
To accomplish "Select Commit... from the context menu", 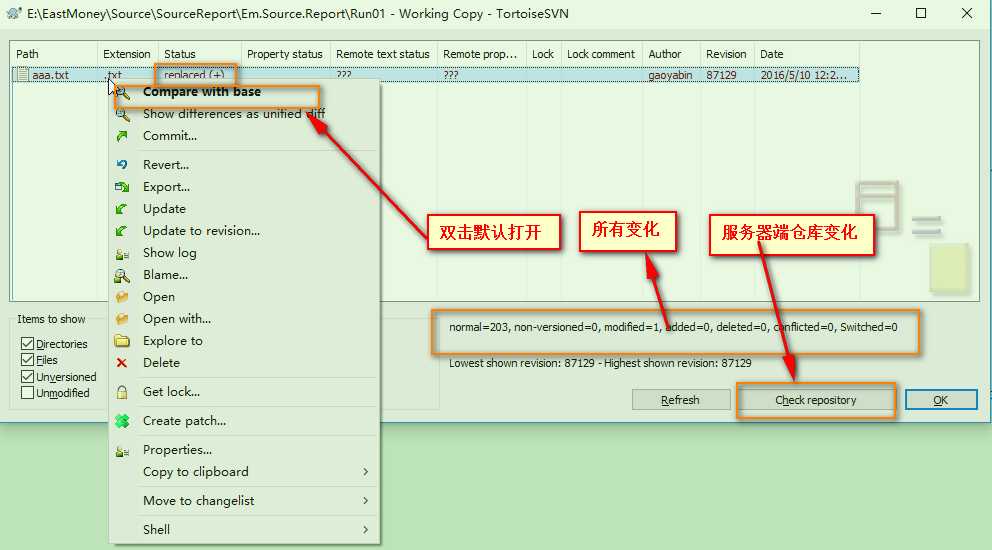I will (245, 135).
